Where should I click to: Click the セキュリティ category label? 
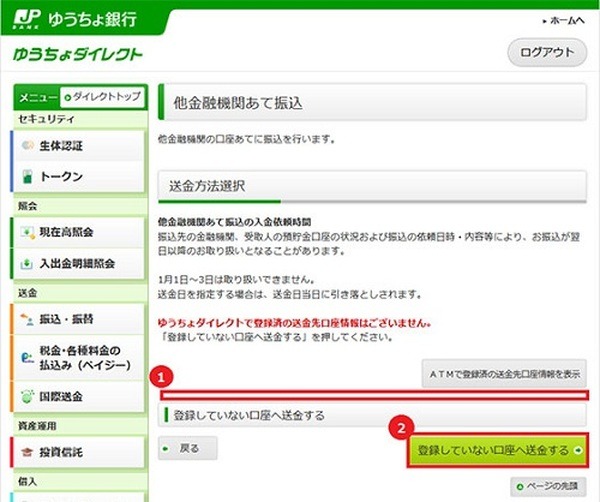(46, 119)
